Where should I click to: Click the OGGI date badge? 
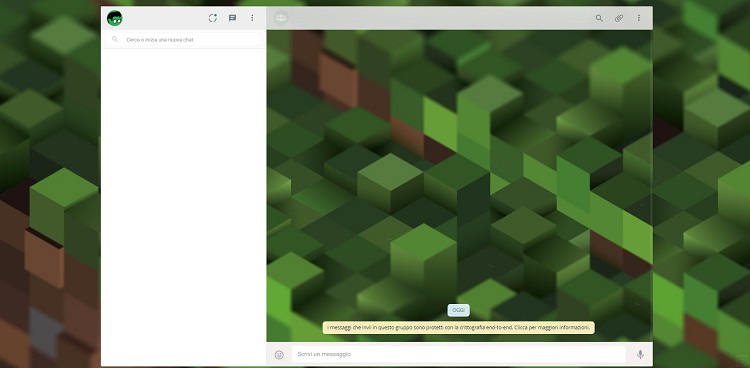tap(458, 310)
